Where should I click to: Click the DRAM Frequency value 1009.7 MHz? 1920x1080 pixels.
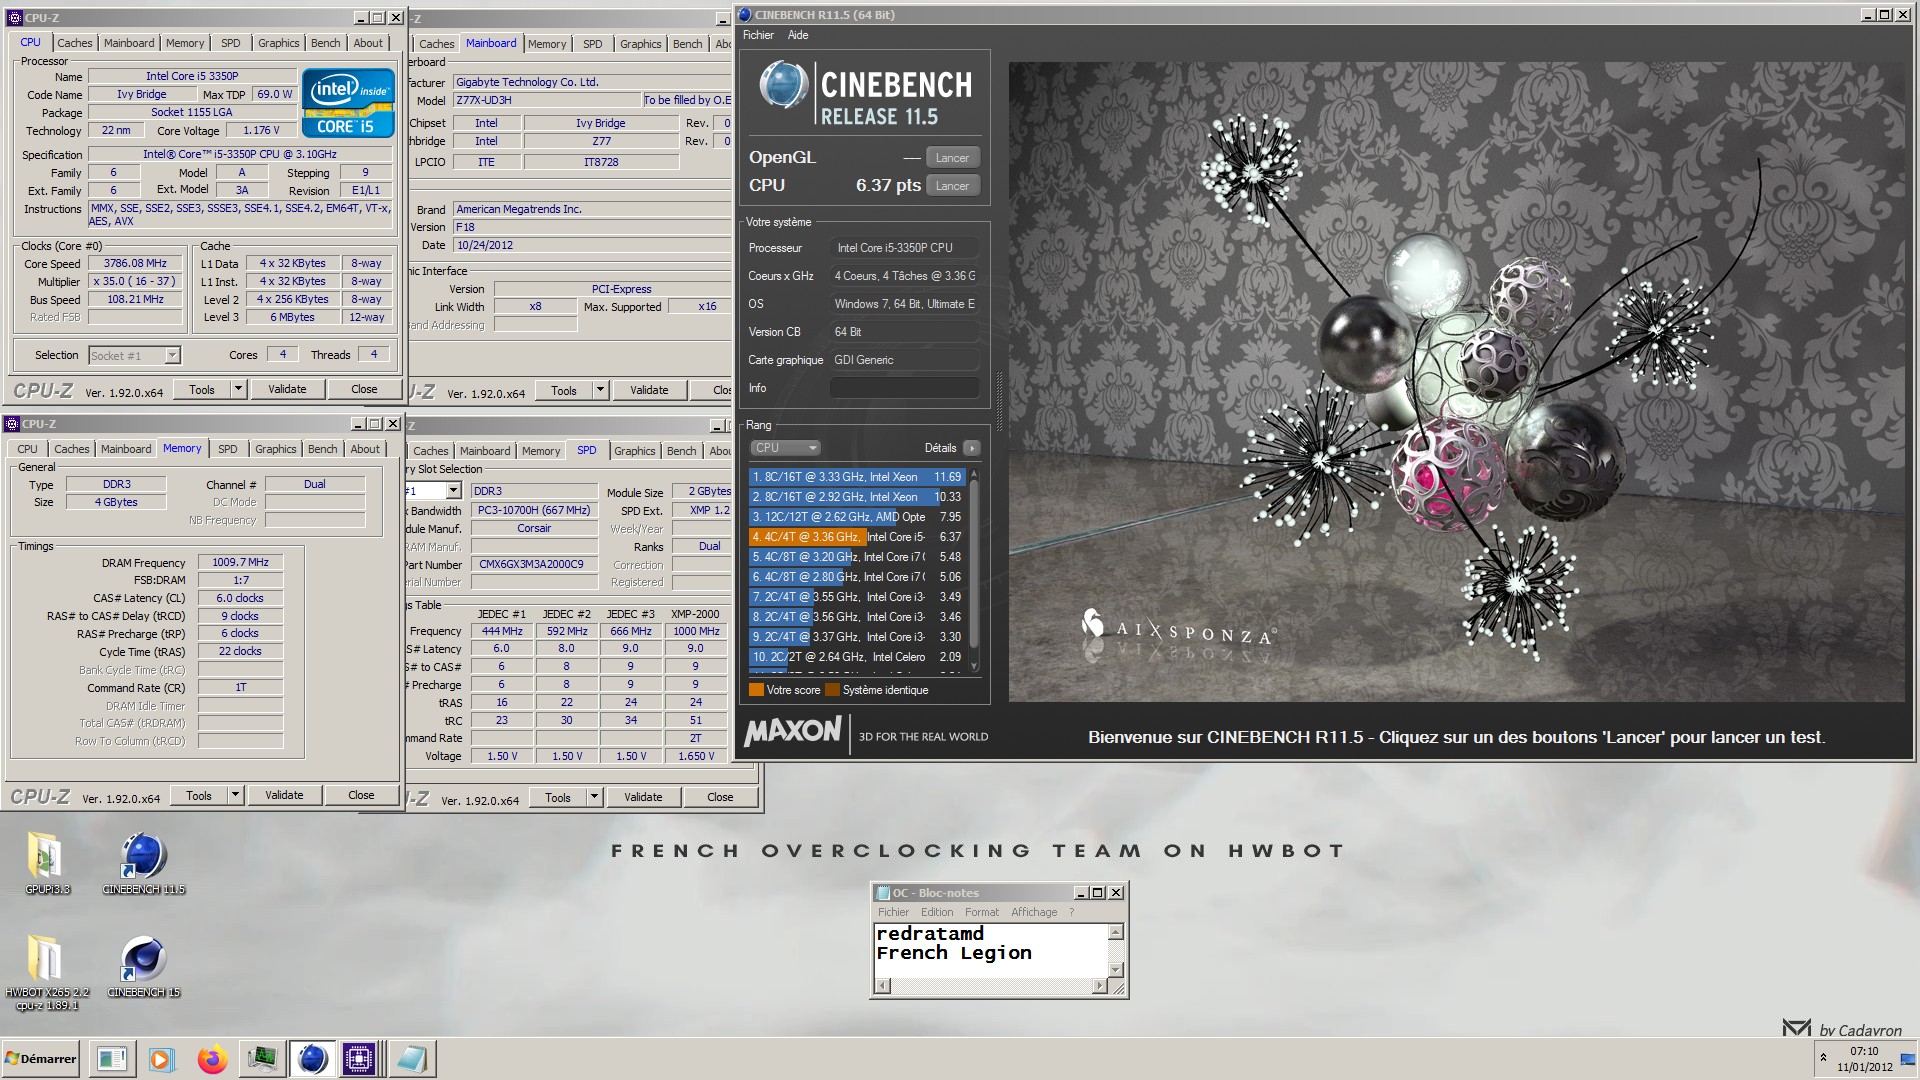click(x=240, y=563)
